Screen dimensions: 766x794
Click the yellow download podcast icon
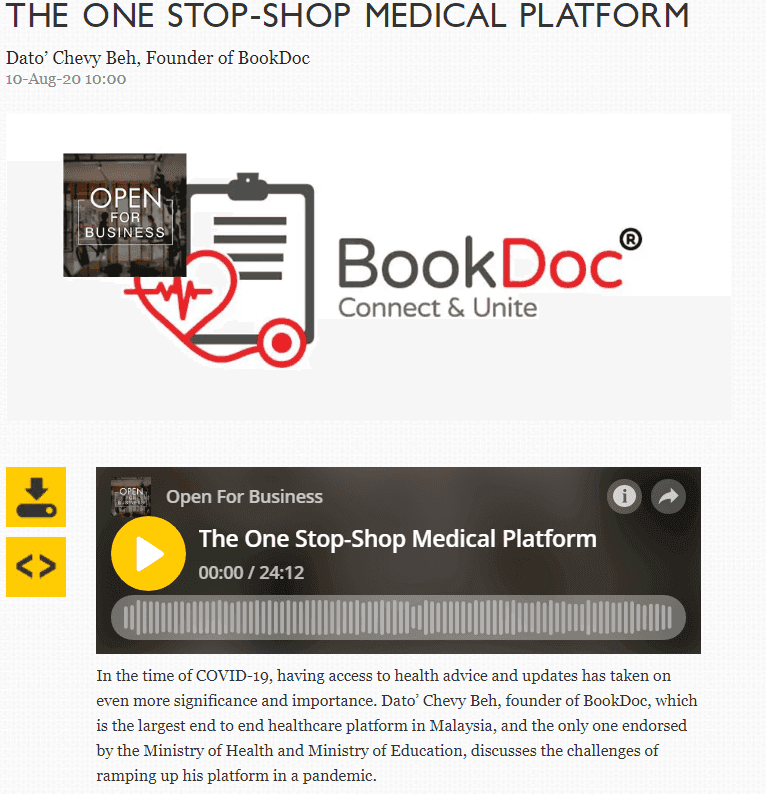36,497
